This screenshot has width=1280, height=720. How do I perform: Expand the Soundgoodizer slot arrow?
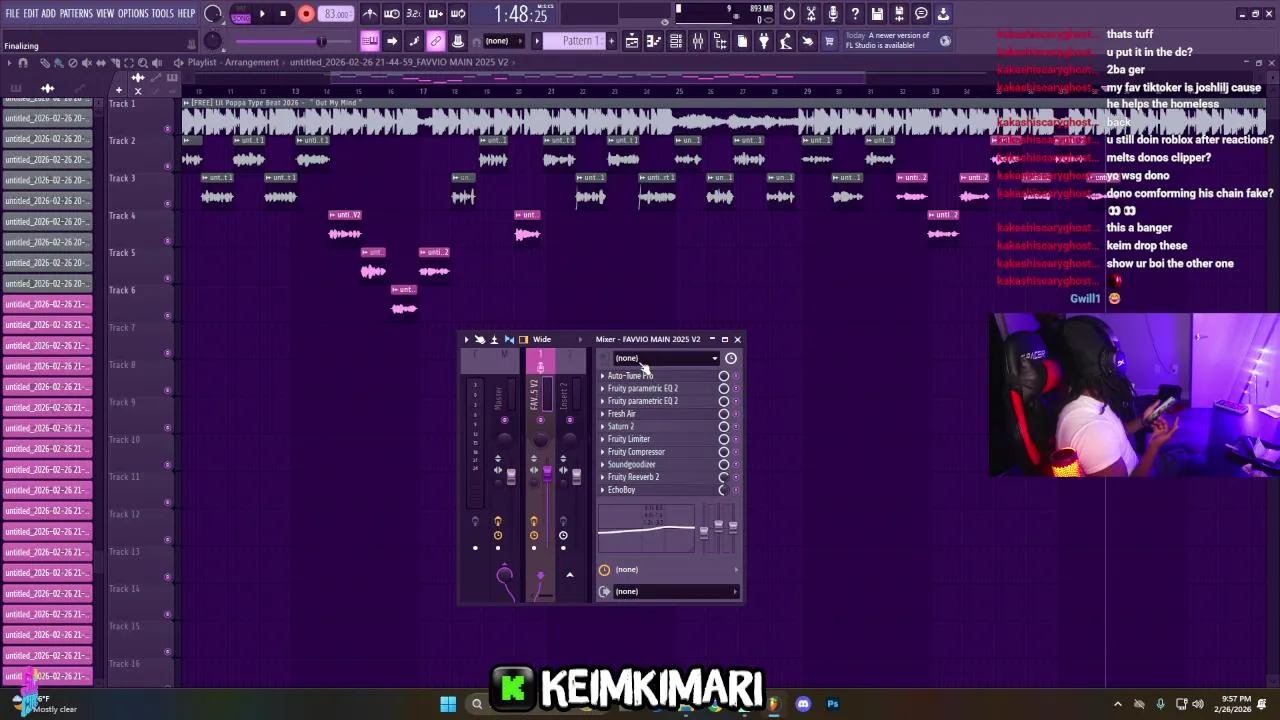602,465
